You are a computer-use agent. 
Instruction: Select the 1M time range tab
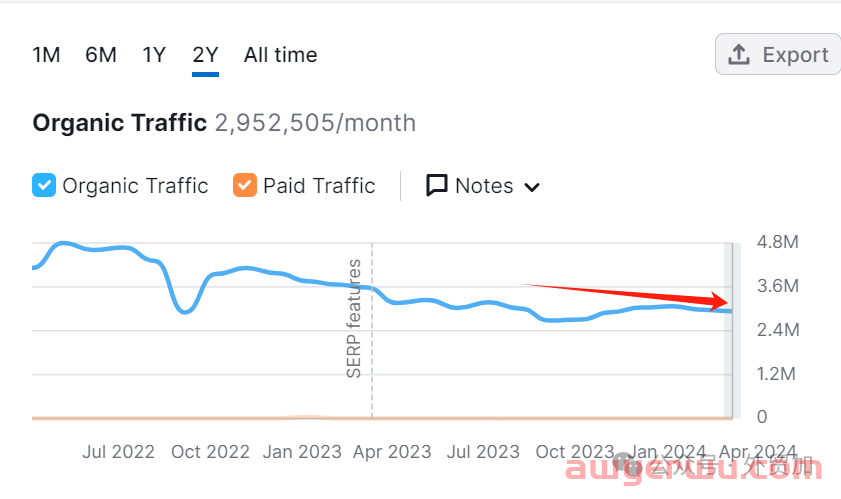[x=46, y=55]
